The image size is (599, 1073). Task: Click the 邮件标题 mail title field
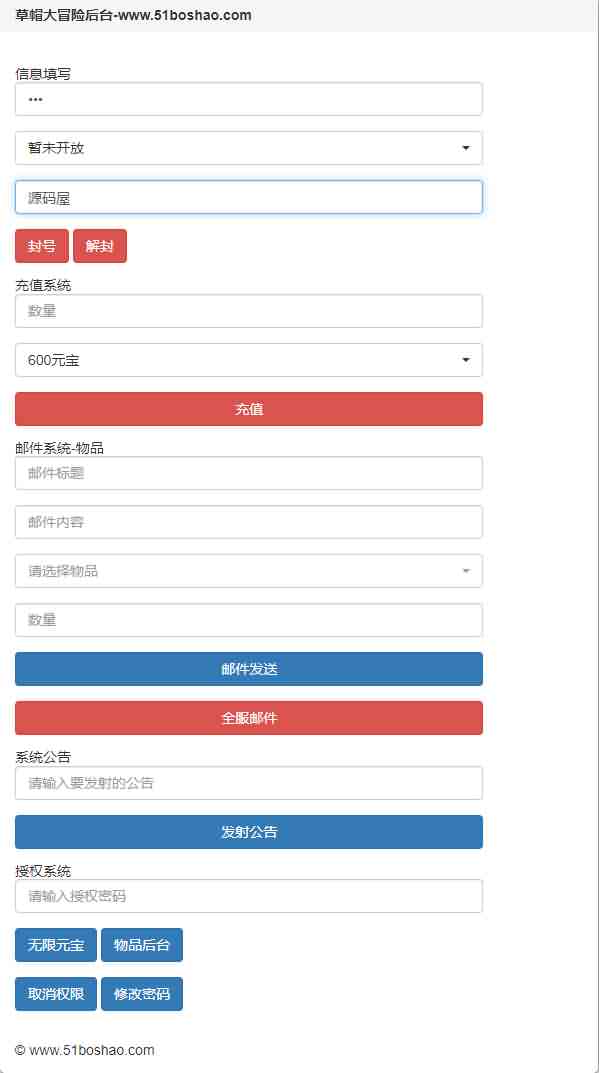[248, 472]
